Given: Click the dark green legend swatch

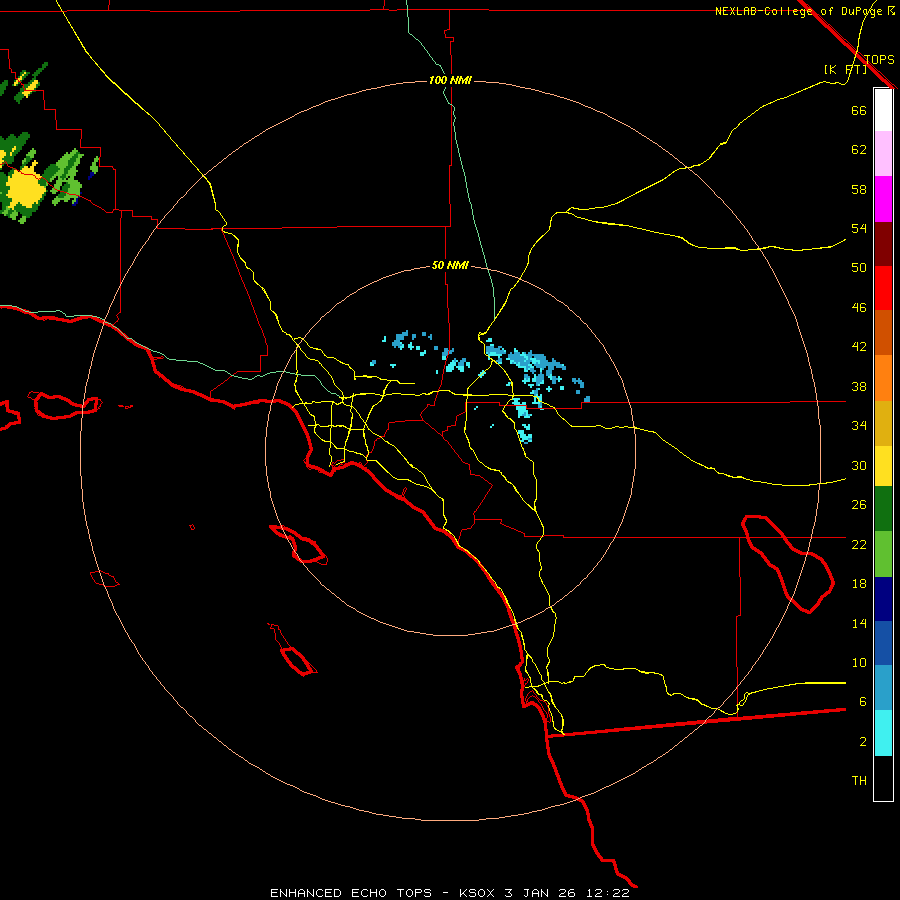Looking at the screenshot, I should point(883,509).
